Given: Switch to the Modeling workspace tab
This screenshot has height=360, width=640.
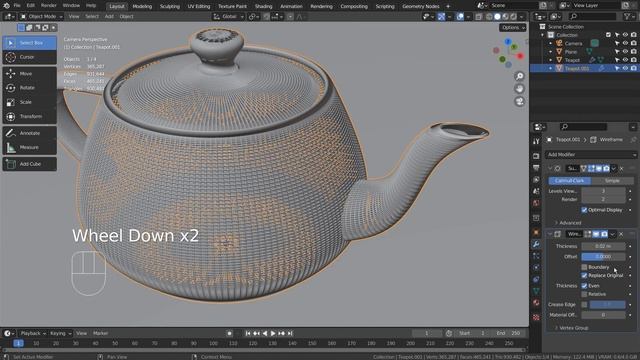Looking at the screenshot, I should click(142, 6).
